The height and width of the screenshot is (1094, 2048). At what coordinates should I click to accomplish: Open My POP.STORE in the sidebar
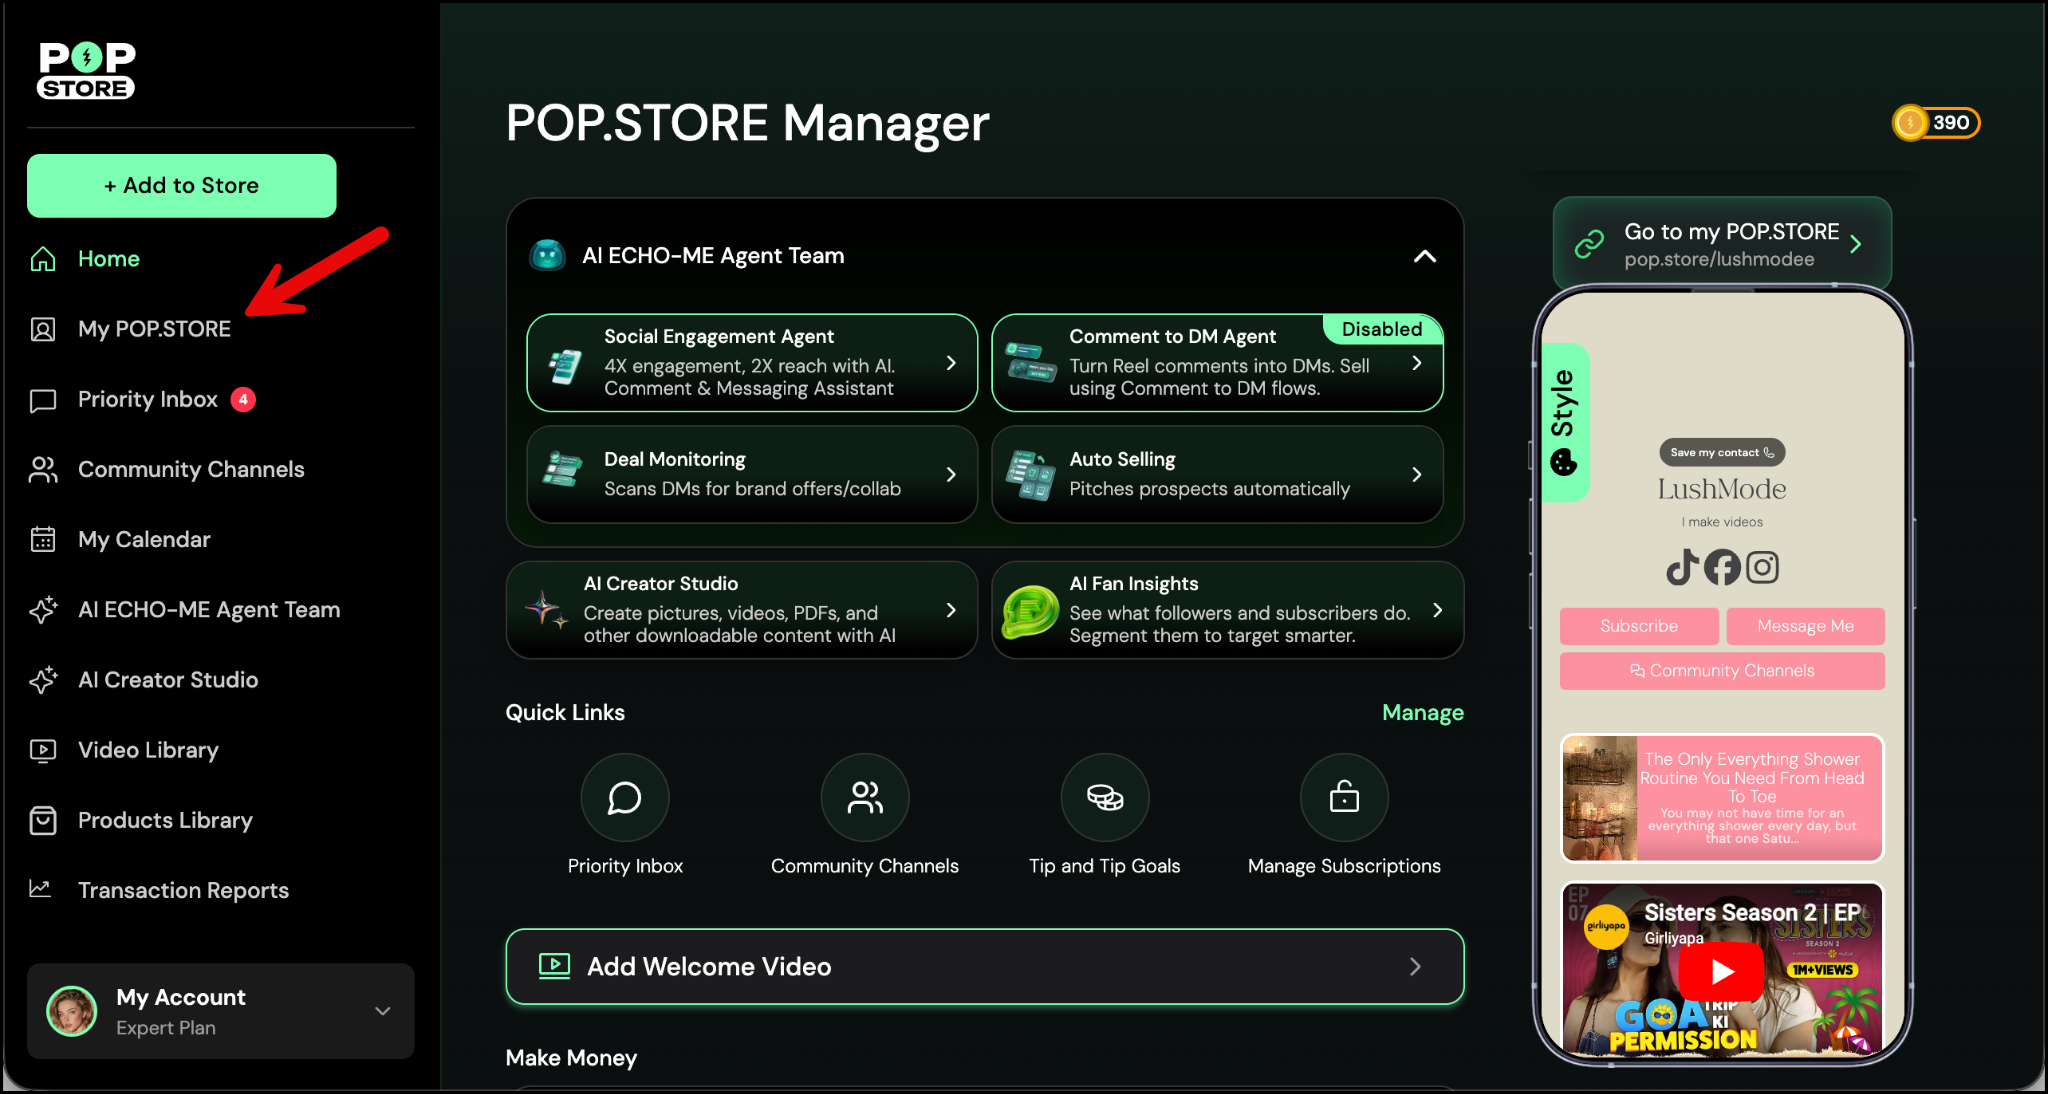[154, 329]
